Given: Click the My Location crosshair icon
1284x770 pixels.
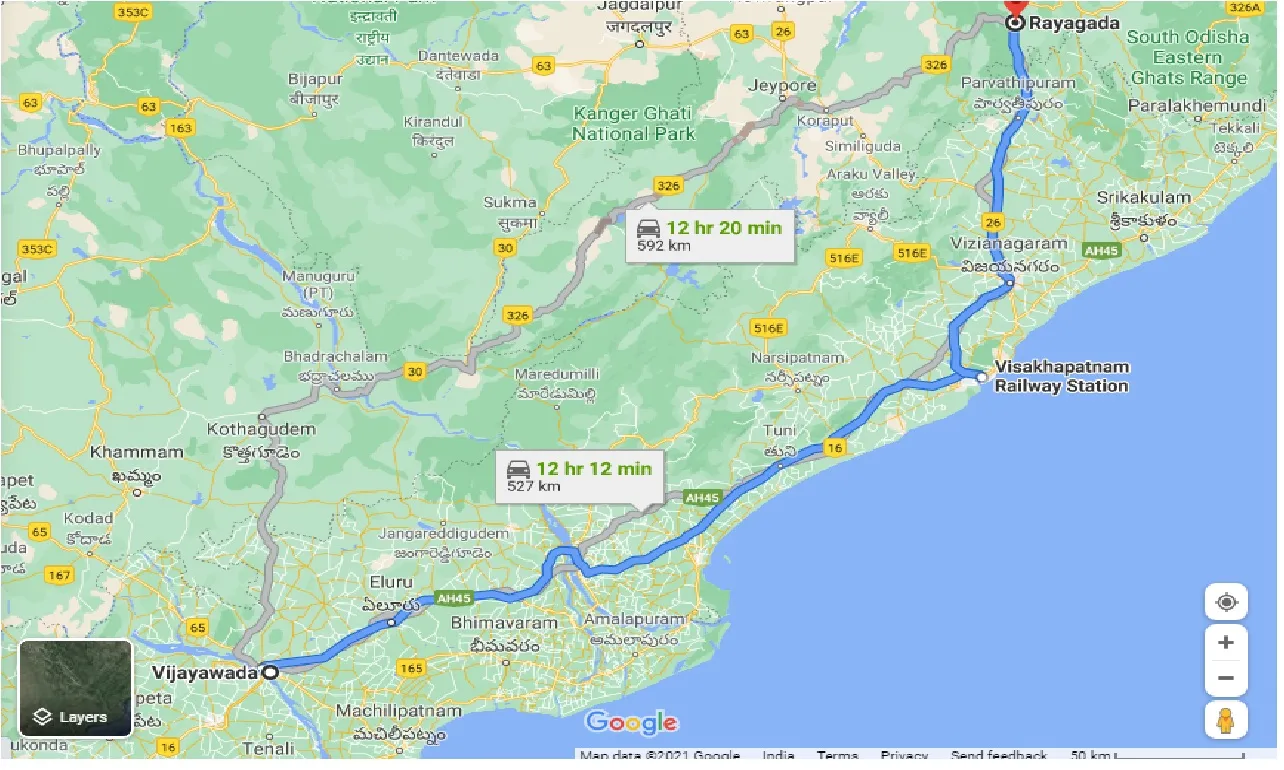Looking at the screenshot, I should (1226, 601).
